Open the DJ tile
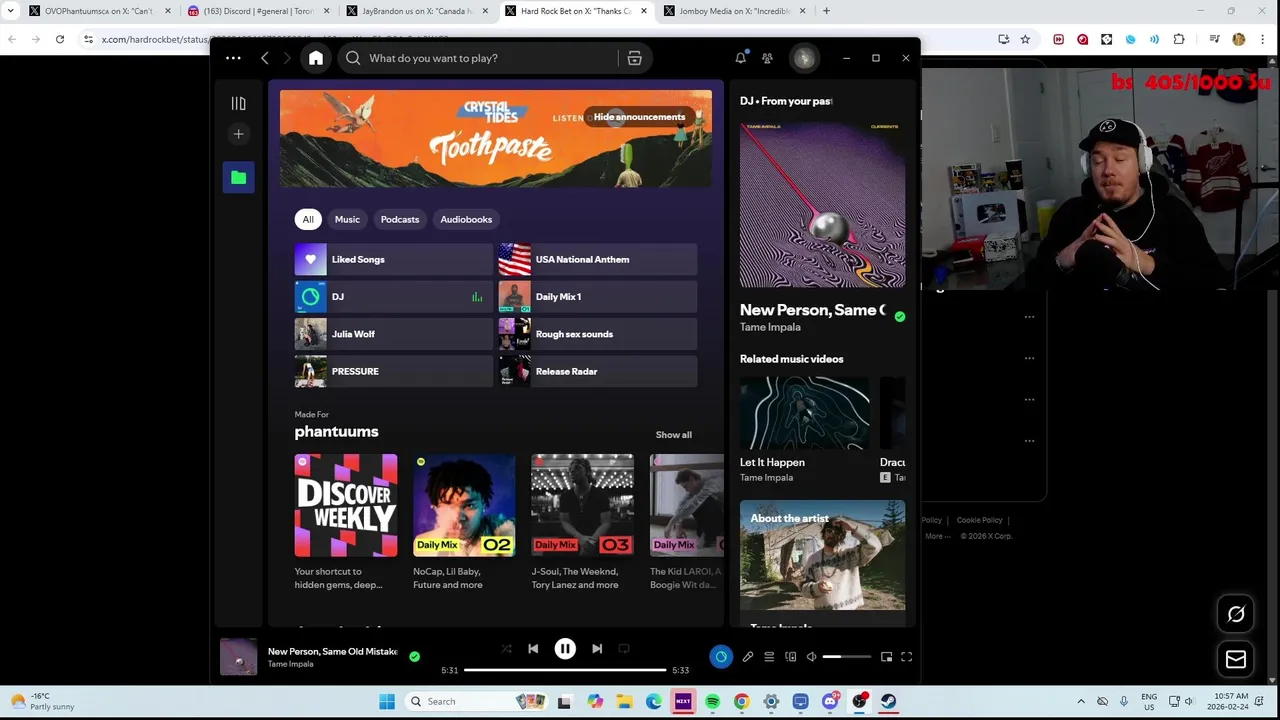The image size is (1280, 720). click(394, 297)
